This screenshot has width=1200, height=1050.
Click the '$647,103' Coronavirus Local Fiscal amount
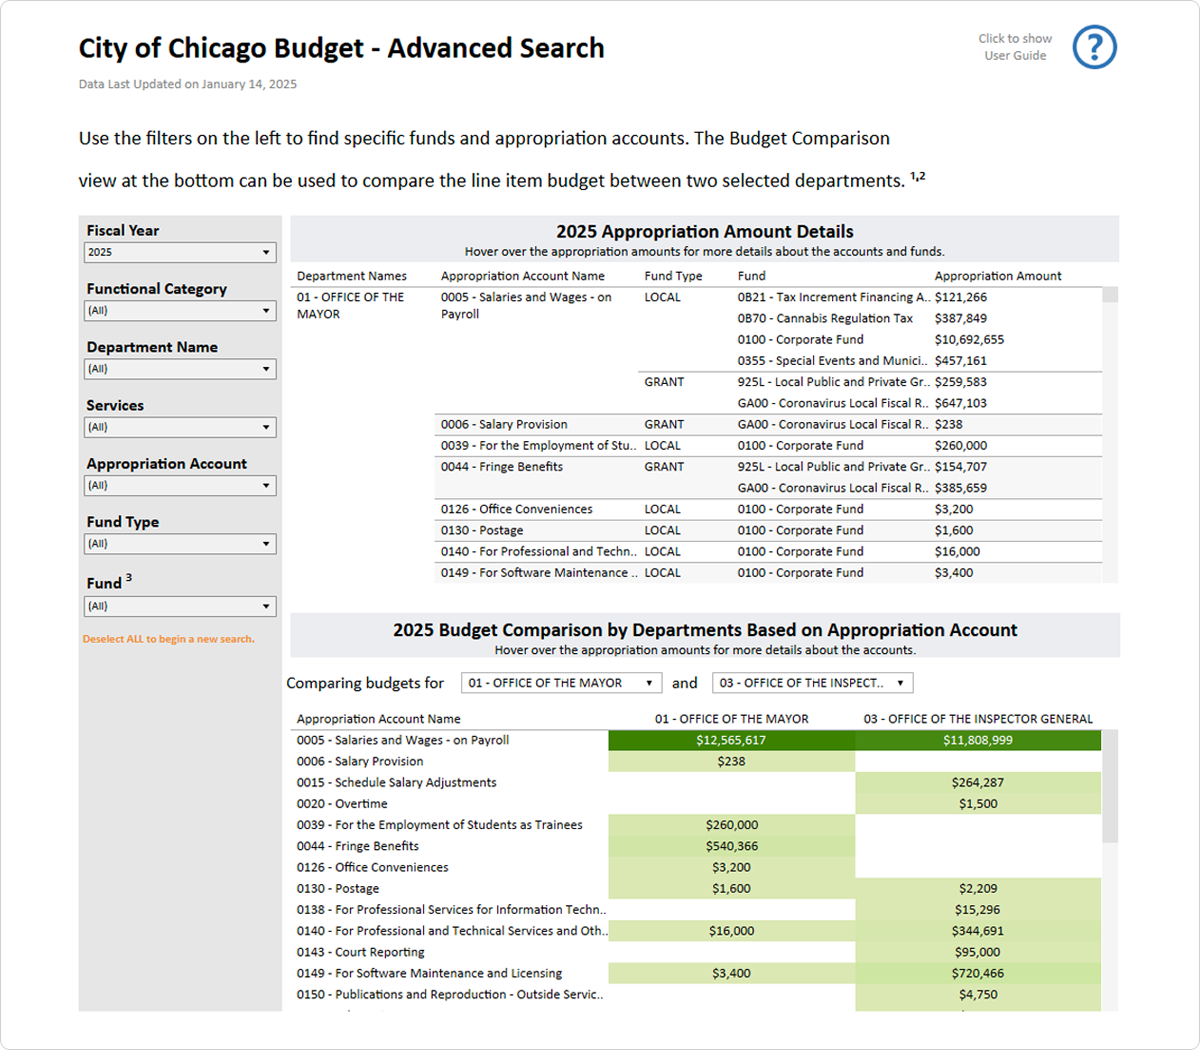(x=961, y=403)
